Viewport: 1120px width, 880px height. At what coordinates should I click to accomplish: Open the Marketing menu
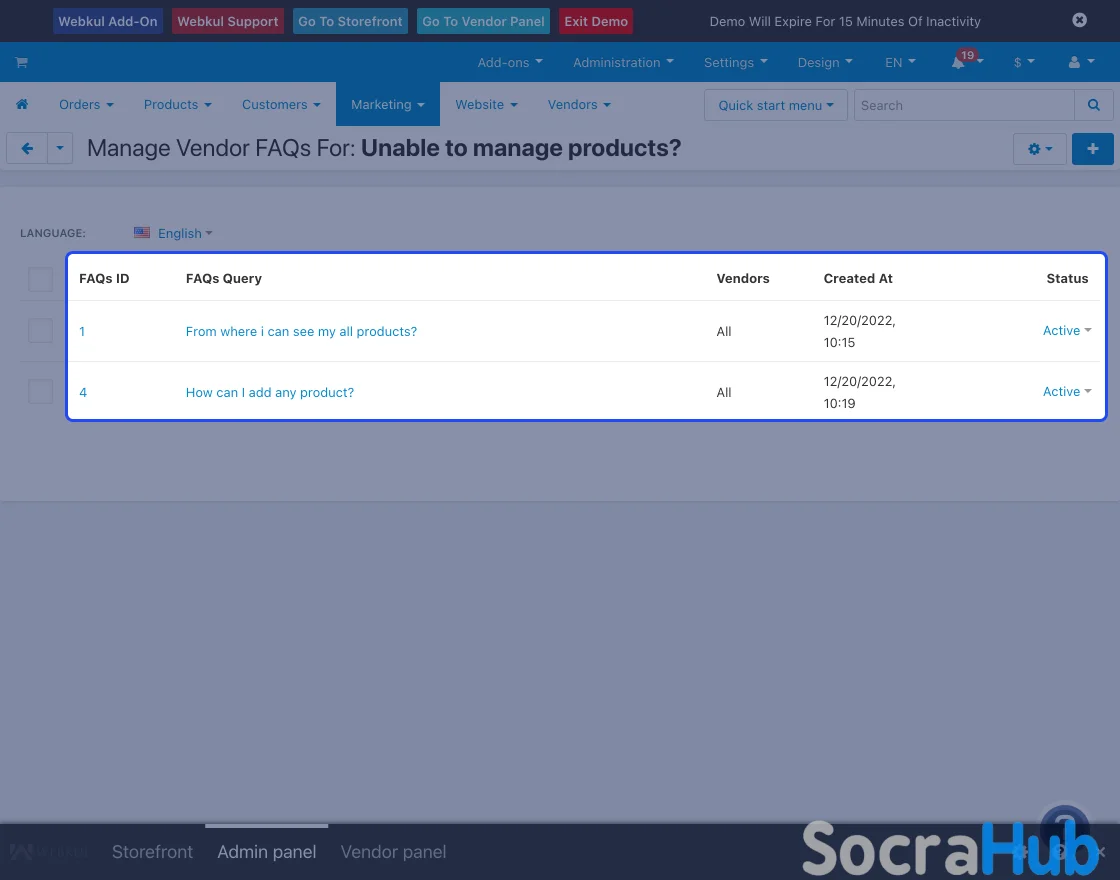(387, 105)
